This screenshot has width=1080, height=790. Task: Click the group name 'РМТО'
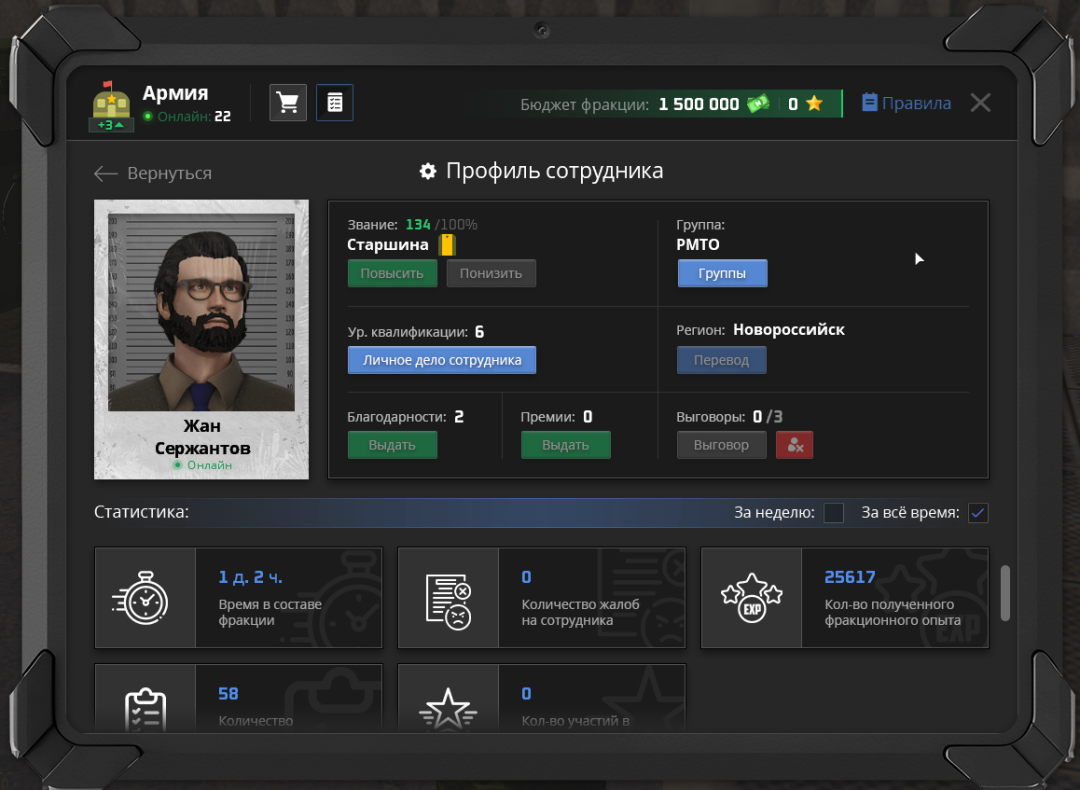[698, 245]
